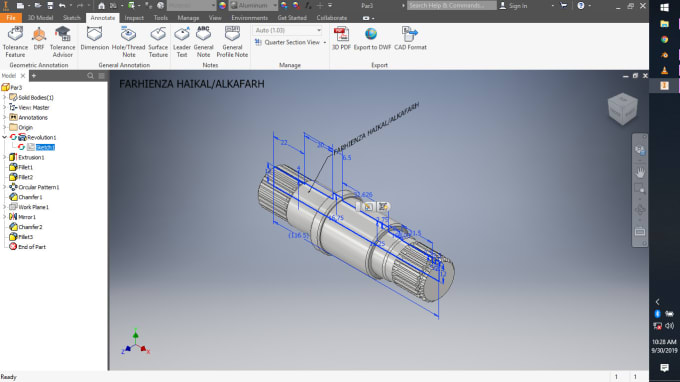Expand the Extrusion1 feature
This screenshot has height=382, width=680.
click(5, 157)
